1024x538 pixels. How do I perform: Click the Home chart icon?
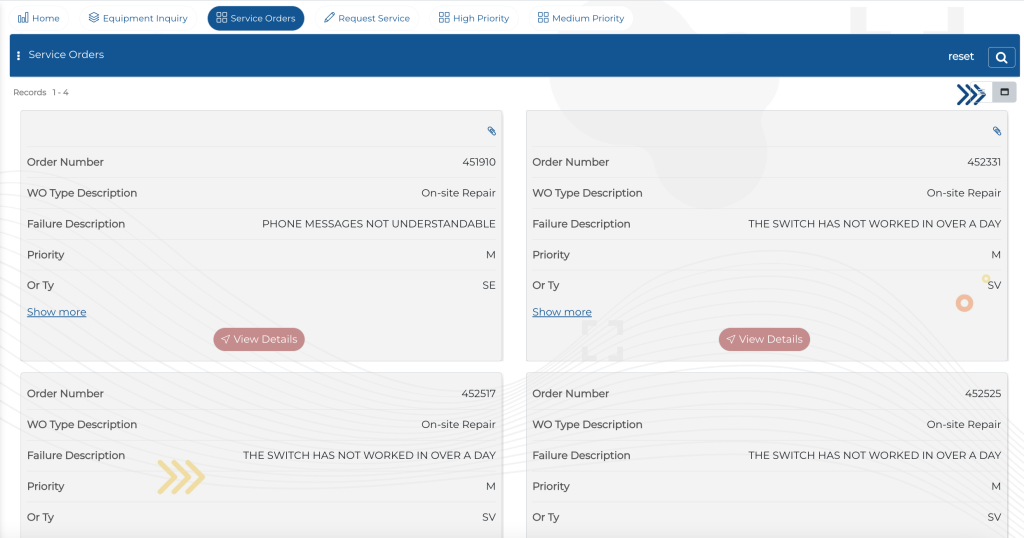click(x=23, y=18)
